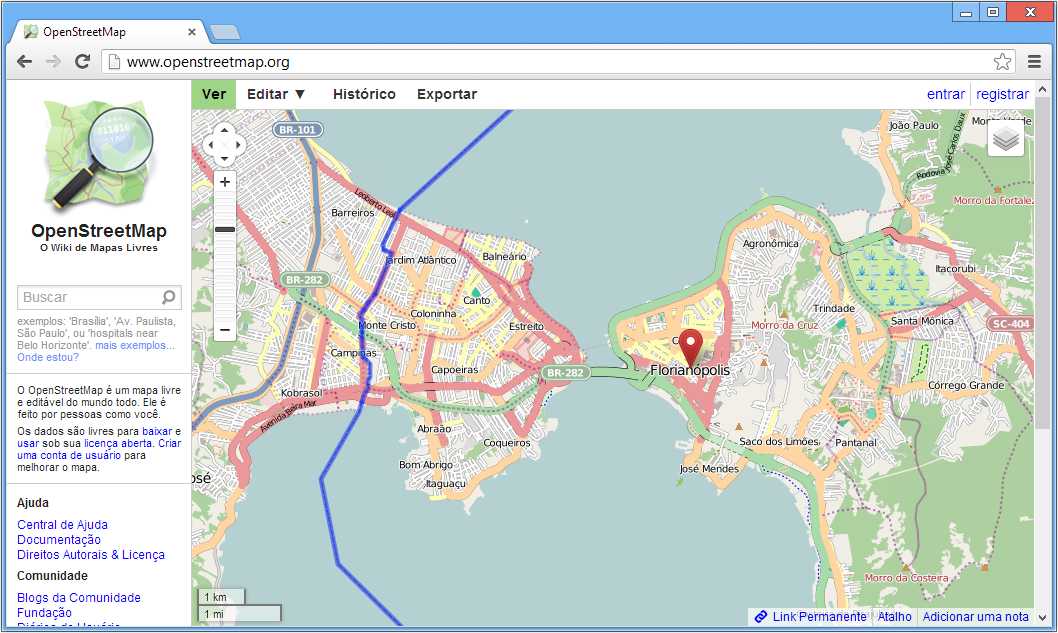1058x633 pixels.
Task: Open the map layers switcher
Action: 1005,139
